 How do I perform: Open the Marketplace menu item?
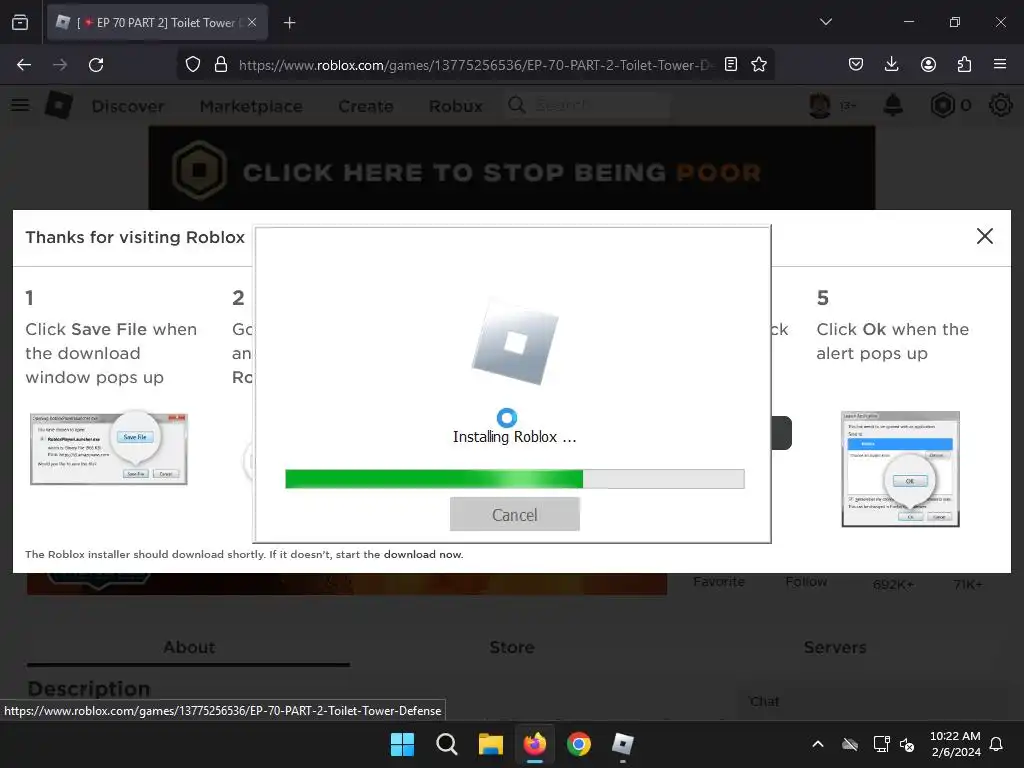click(251, 106)
